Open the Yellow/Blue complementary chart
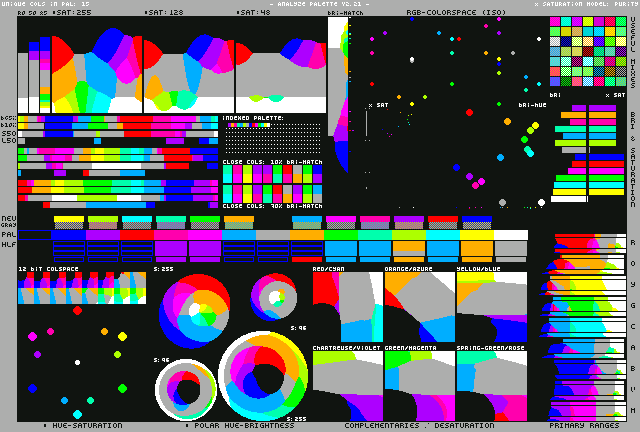 point(491,307)
